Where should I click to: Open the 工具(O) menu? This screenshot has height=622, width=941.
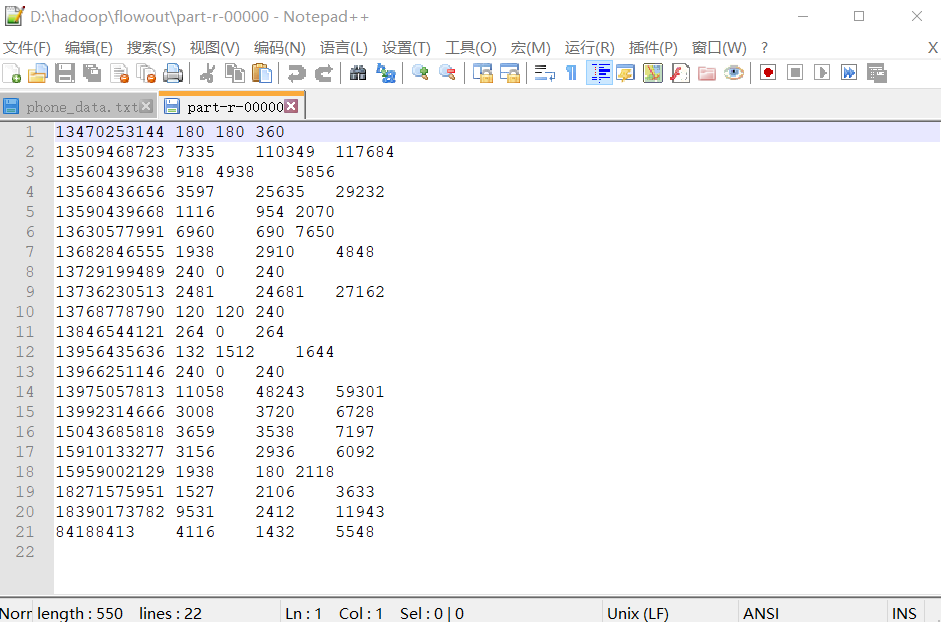(471, 47)
